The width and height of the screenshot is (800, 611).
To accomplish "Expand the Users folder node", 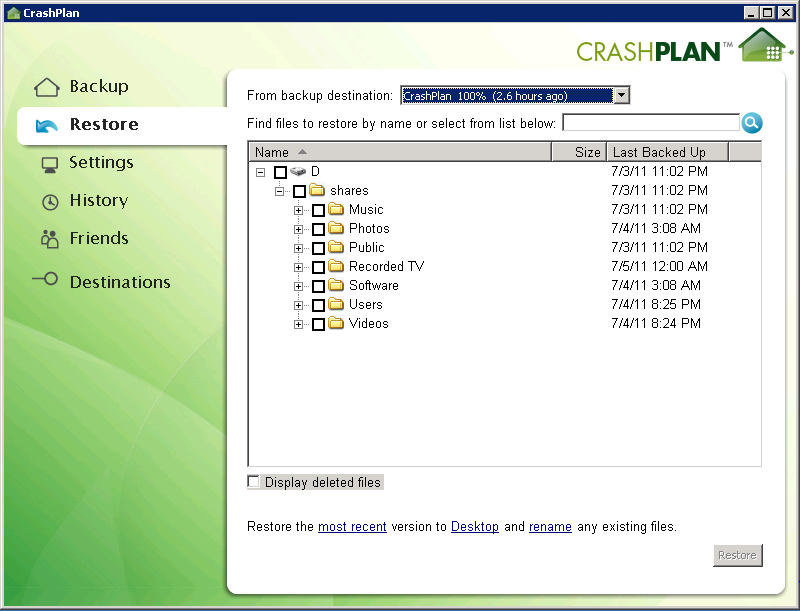I will (298, 306).
